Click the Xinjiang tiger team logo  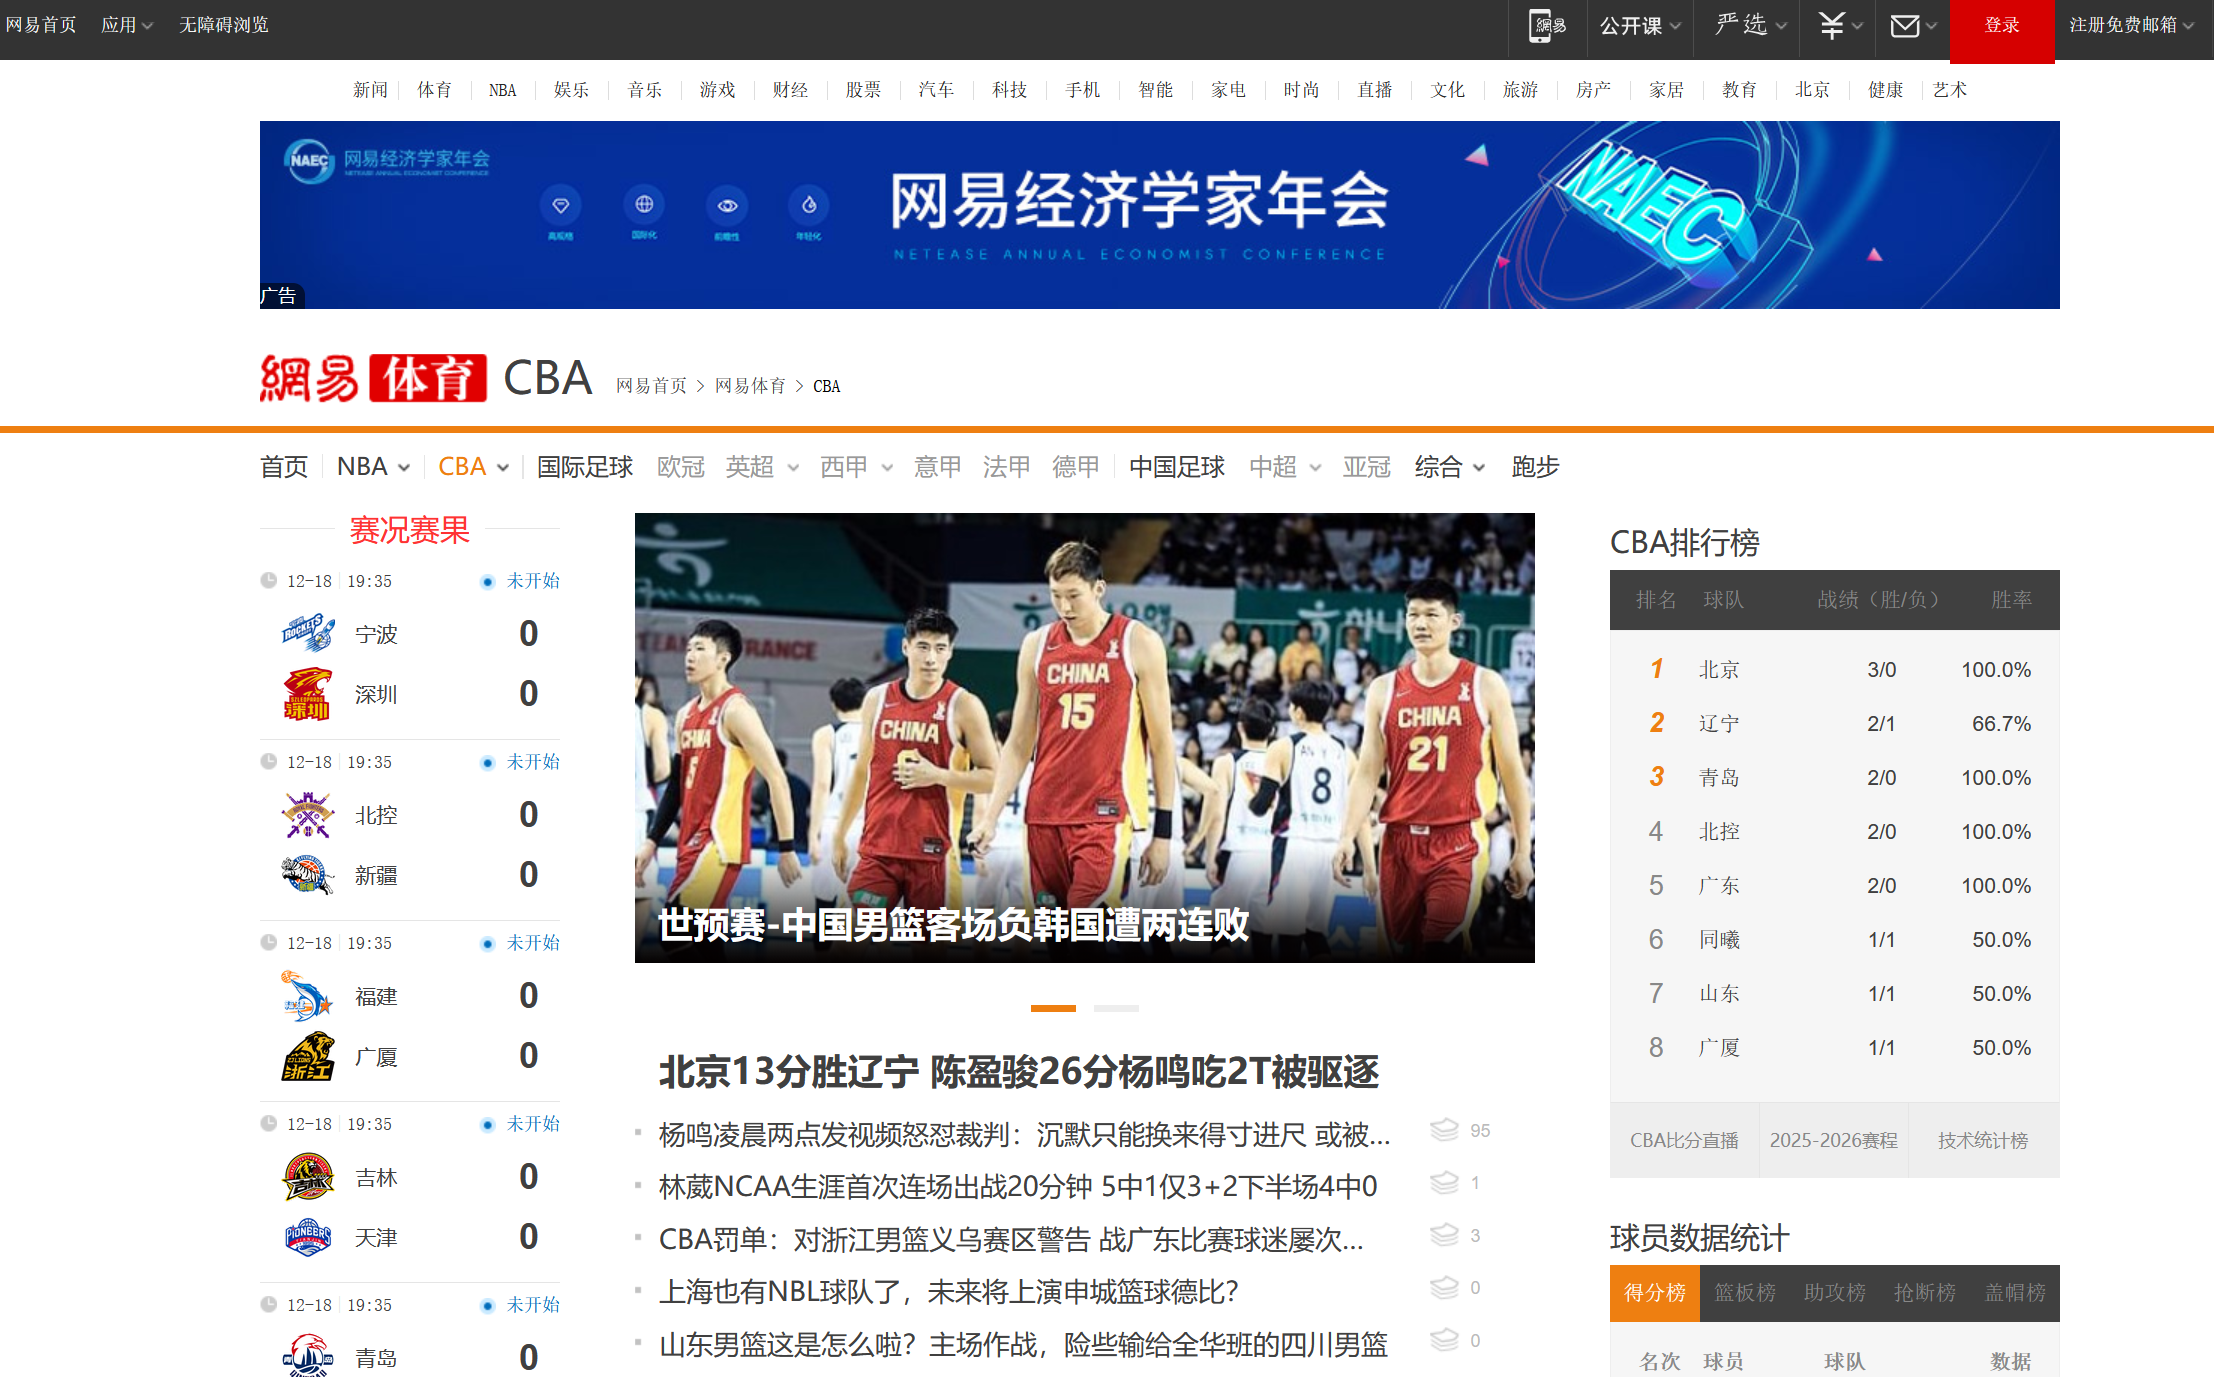point(308,875)
